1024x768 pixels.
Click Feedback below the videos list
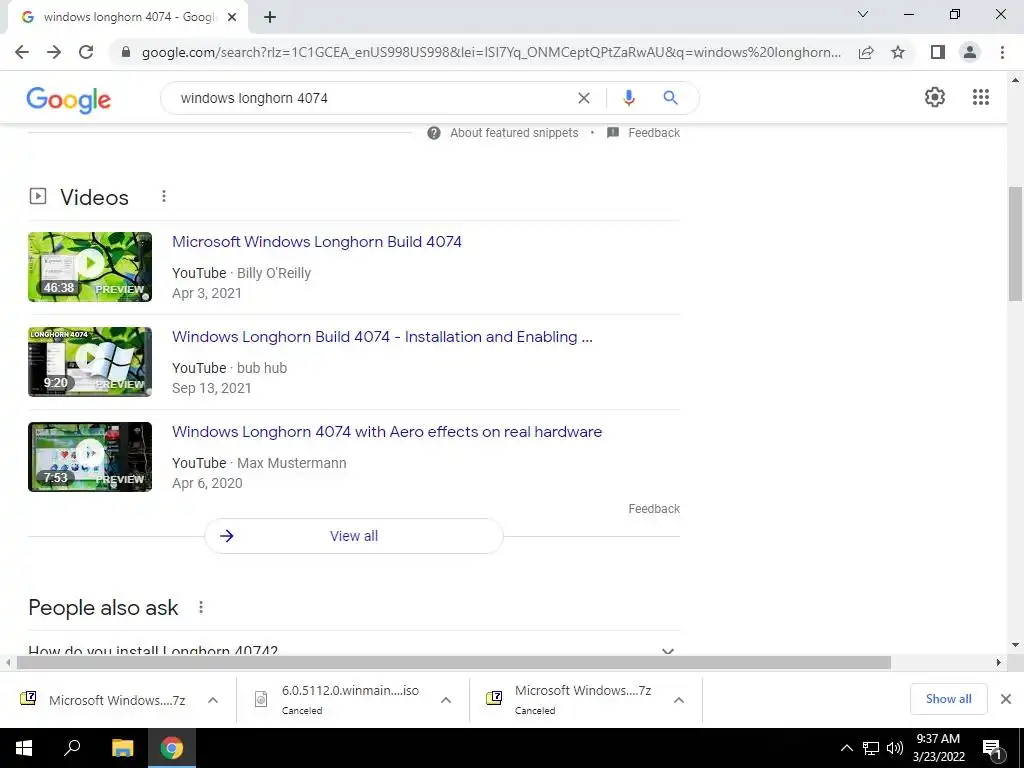654,509
